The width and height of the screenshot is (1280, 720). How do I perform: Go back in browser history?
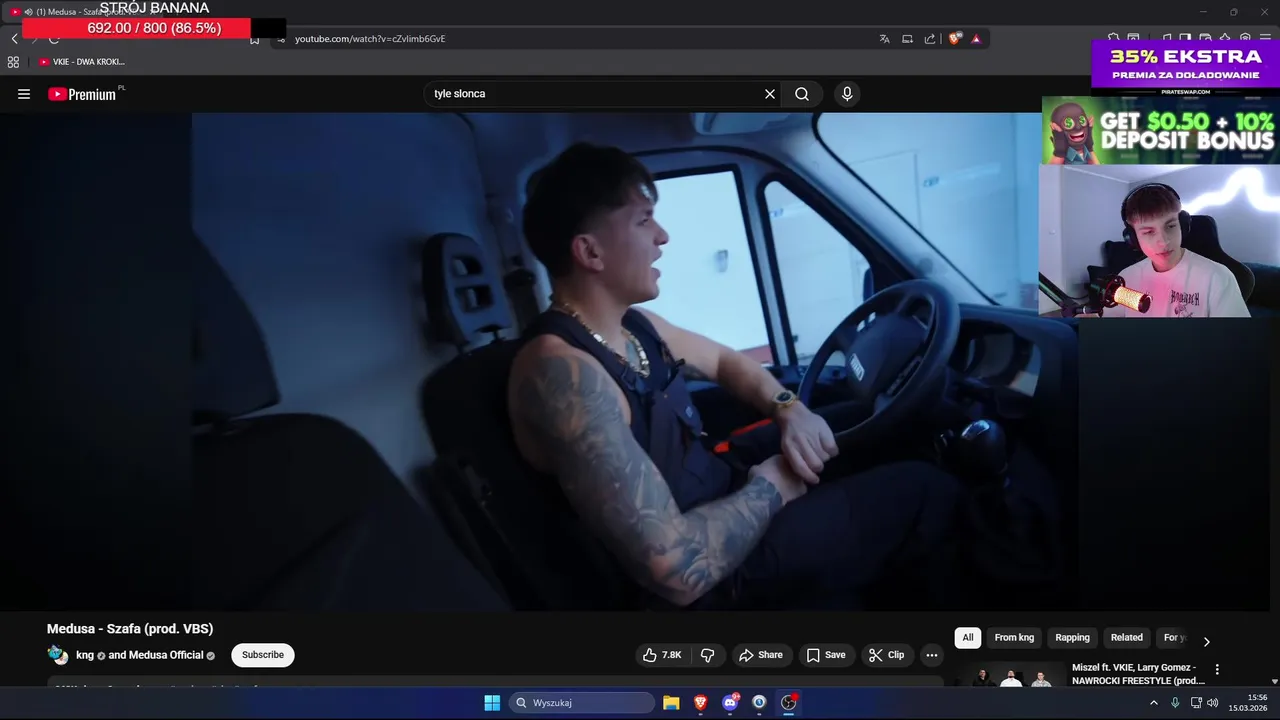pos(14,39)
